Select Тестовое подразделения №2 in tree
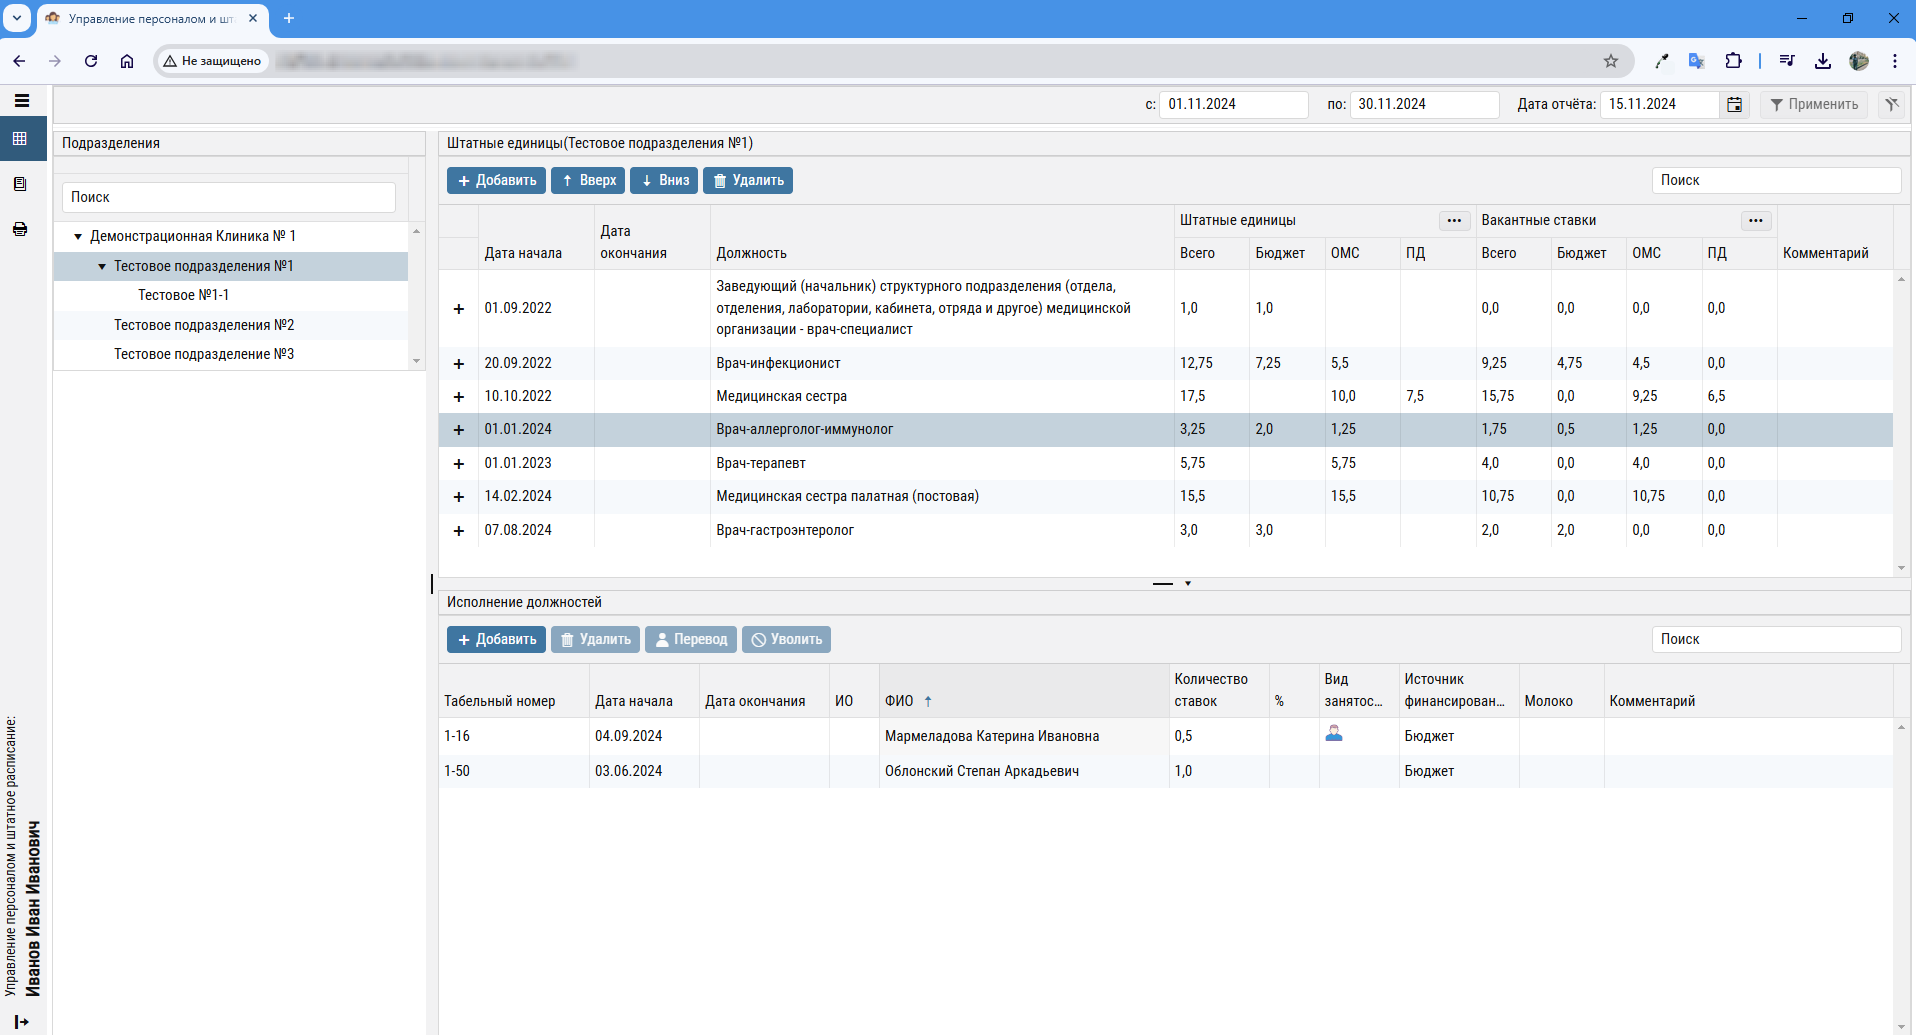1916x1035 pixels. coord(204,325)
